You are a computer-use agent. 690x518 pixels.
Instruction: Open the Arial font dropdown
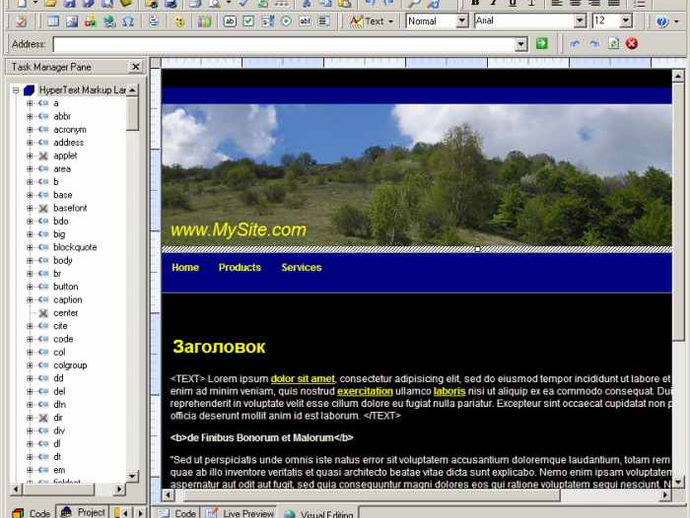tap(580, 21)
